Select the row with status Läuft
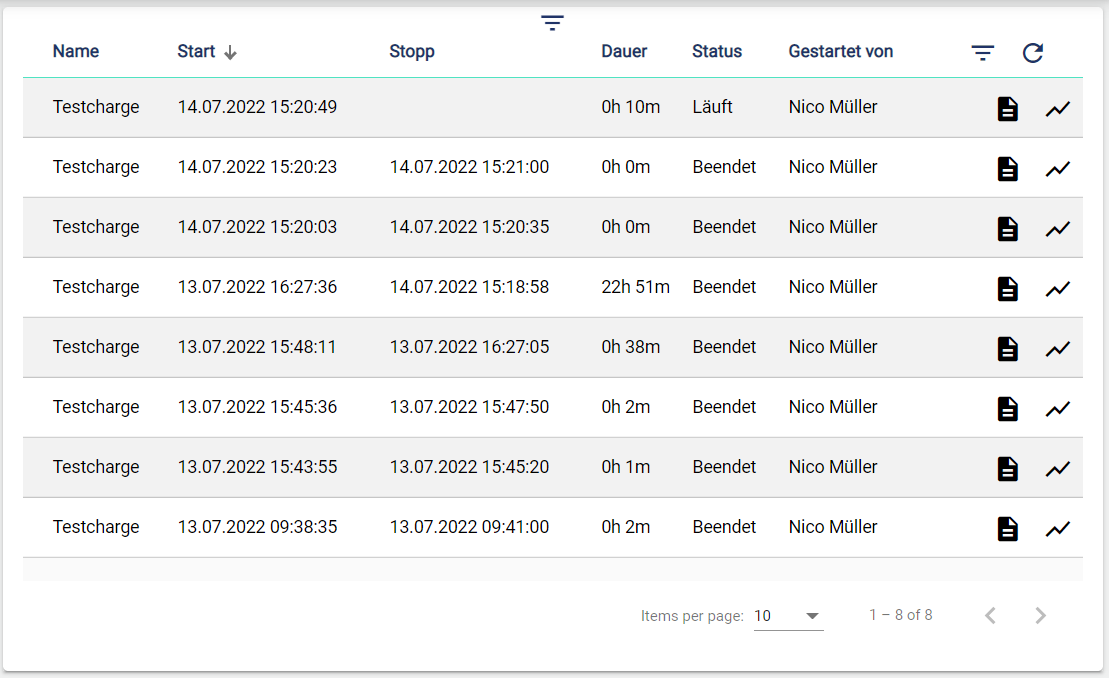 tap(500, 107)
